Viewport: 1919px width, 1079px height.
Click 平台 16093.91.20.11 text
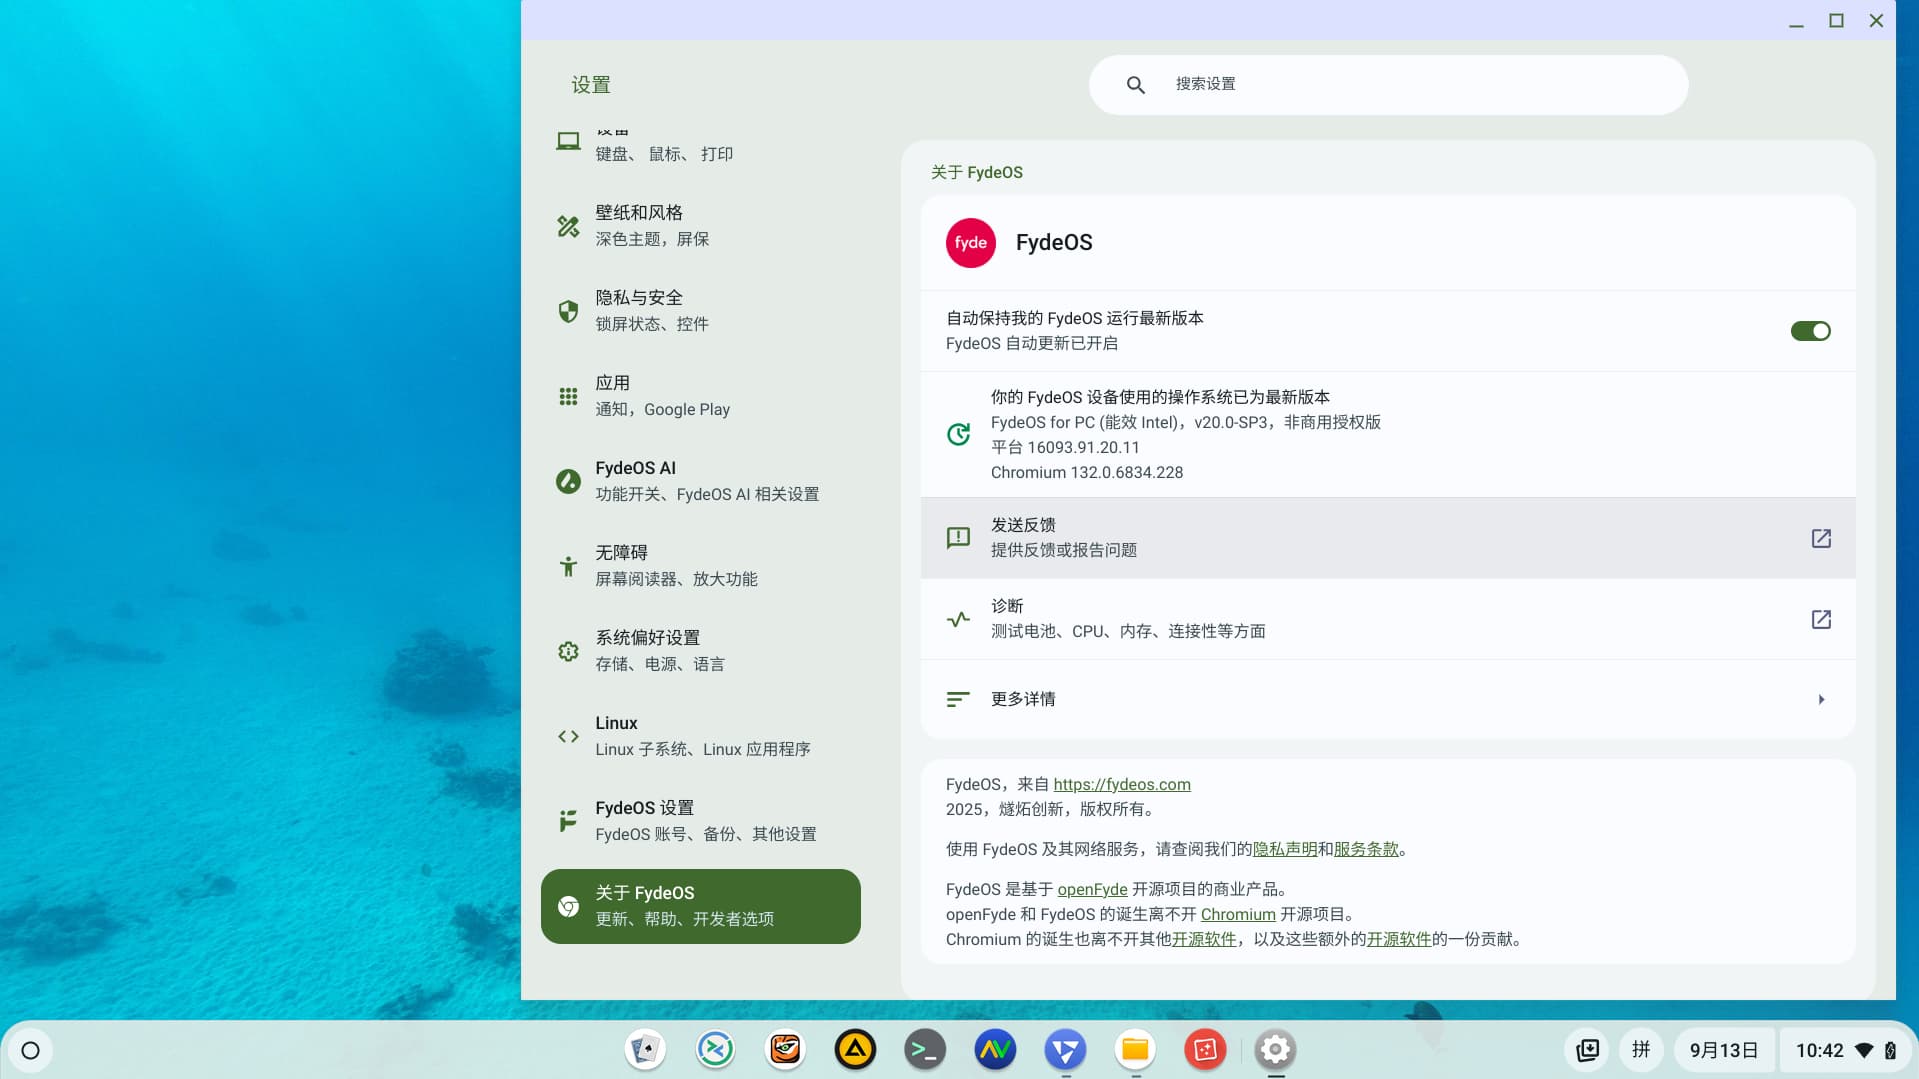coord(1065,447)
